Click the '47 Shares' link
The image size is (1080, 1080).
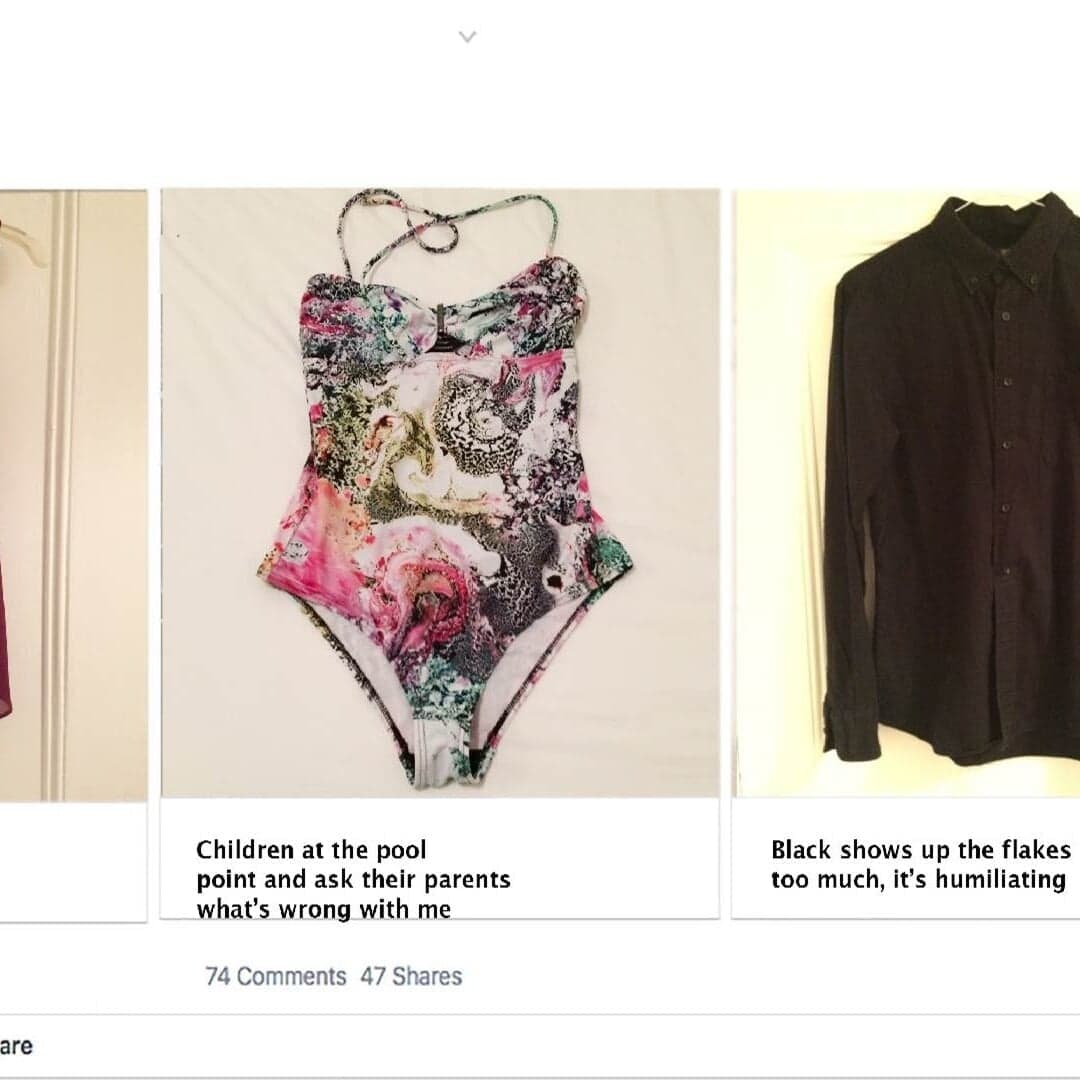point(411,976)
